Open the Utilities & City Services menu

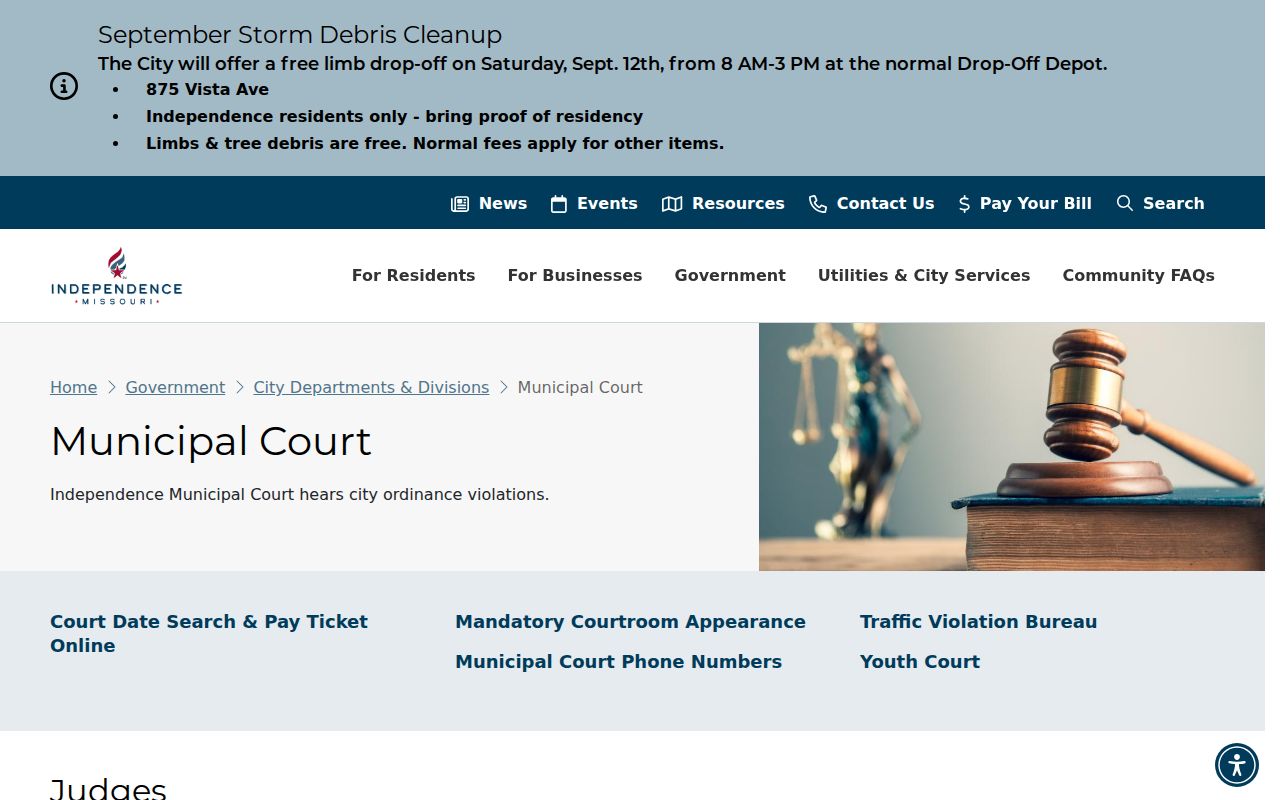point(924,276)
